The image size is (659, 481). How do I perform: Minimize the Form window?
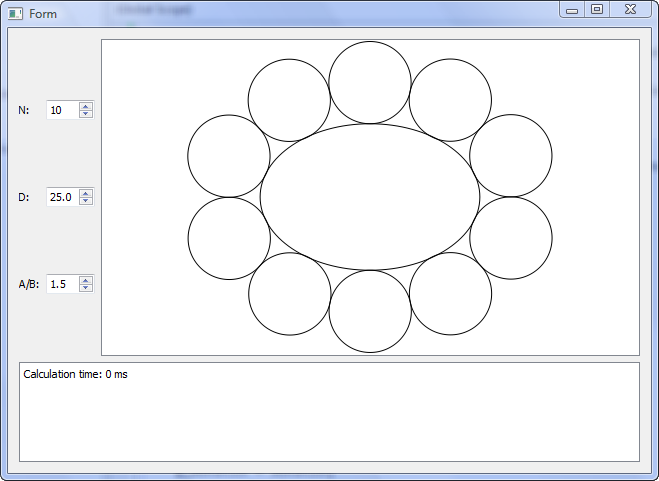tap(572, 9)
